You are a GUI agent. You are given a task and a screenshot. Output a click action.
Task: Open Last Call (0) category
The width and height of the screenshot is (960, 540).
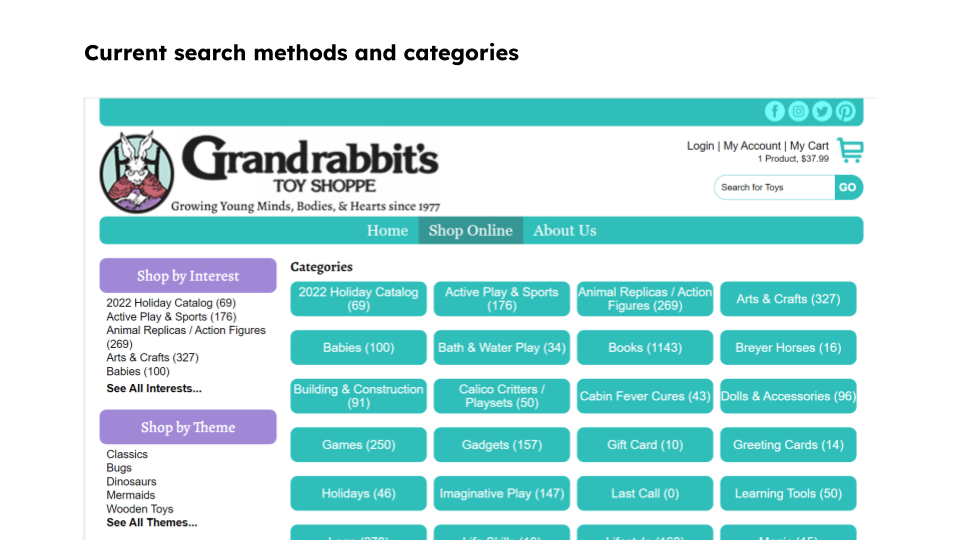click(x=645, y=493)
